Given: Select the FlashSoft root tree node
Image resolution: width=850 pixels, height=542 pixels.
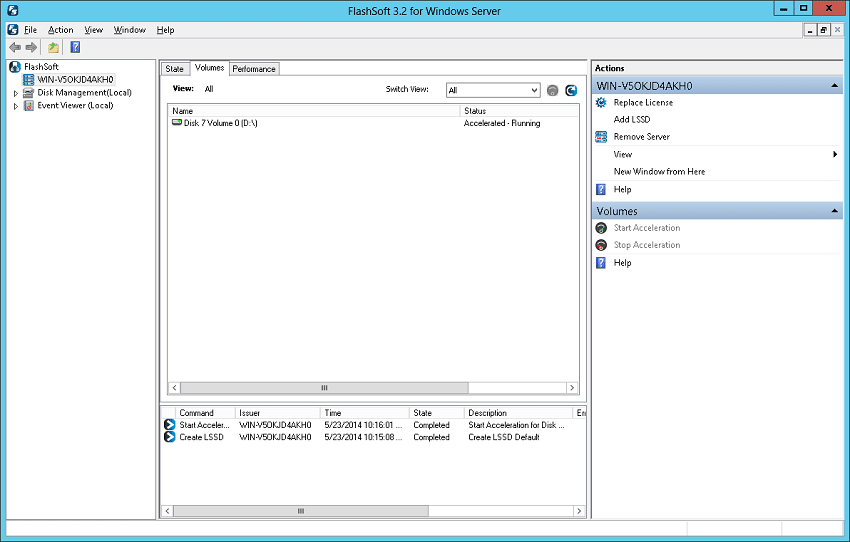Looking at the screenshot, I should (x=41, y=67).
